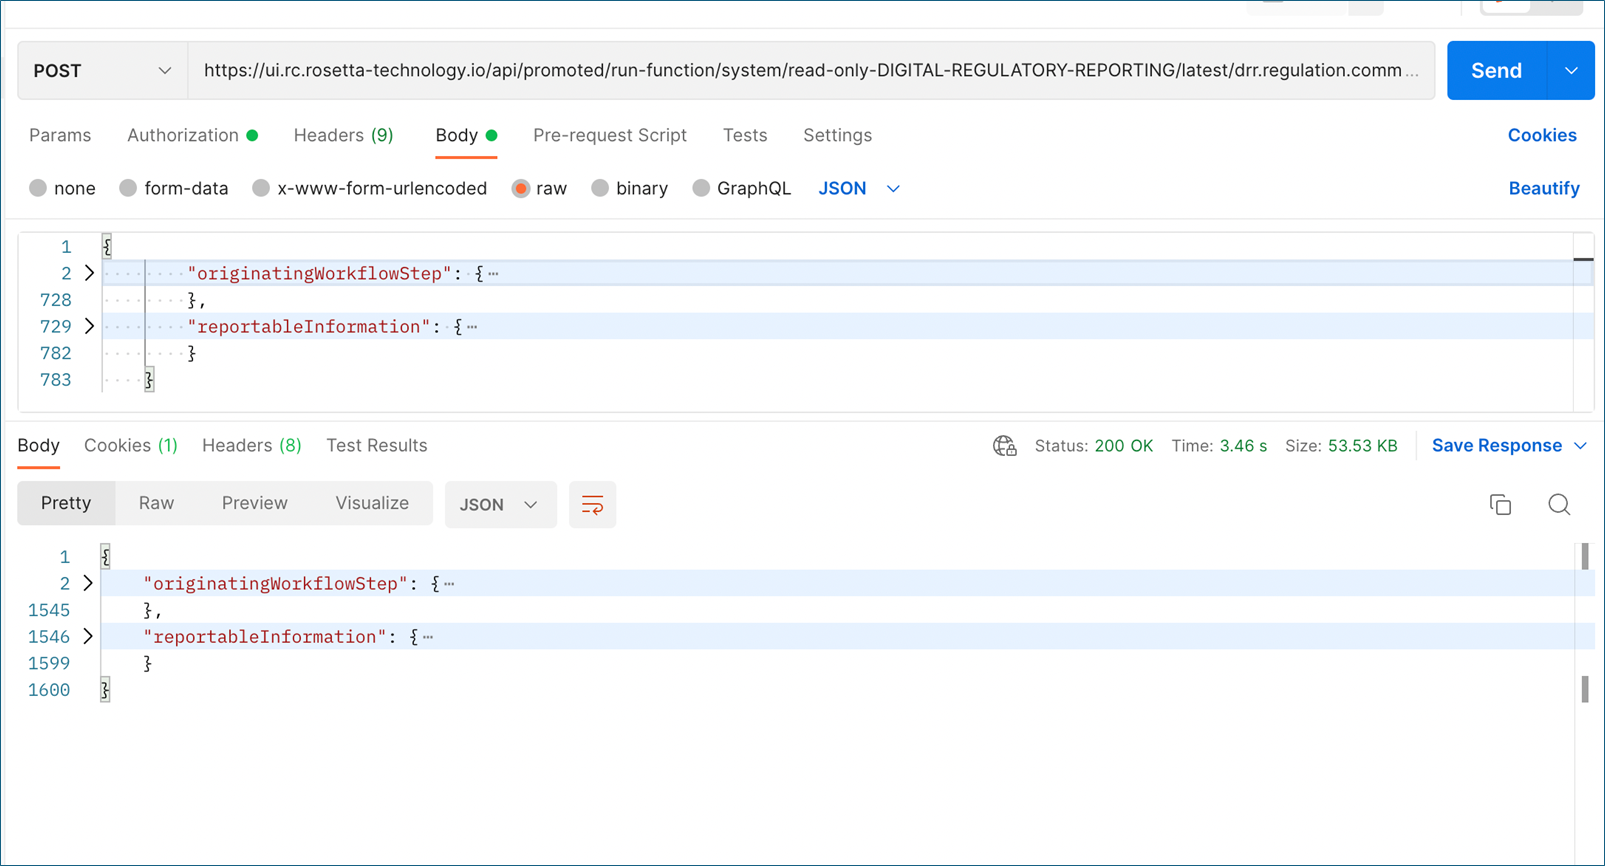The height and width of the screenshot is (866, 1605).
Task: Switch the response view to Pretty
Action: [66, 503]
